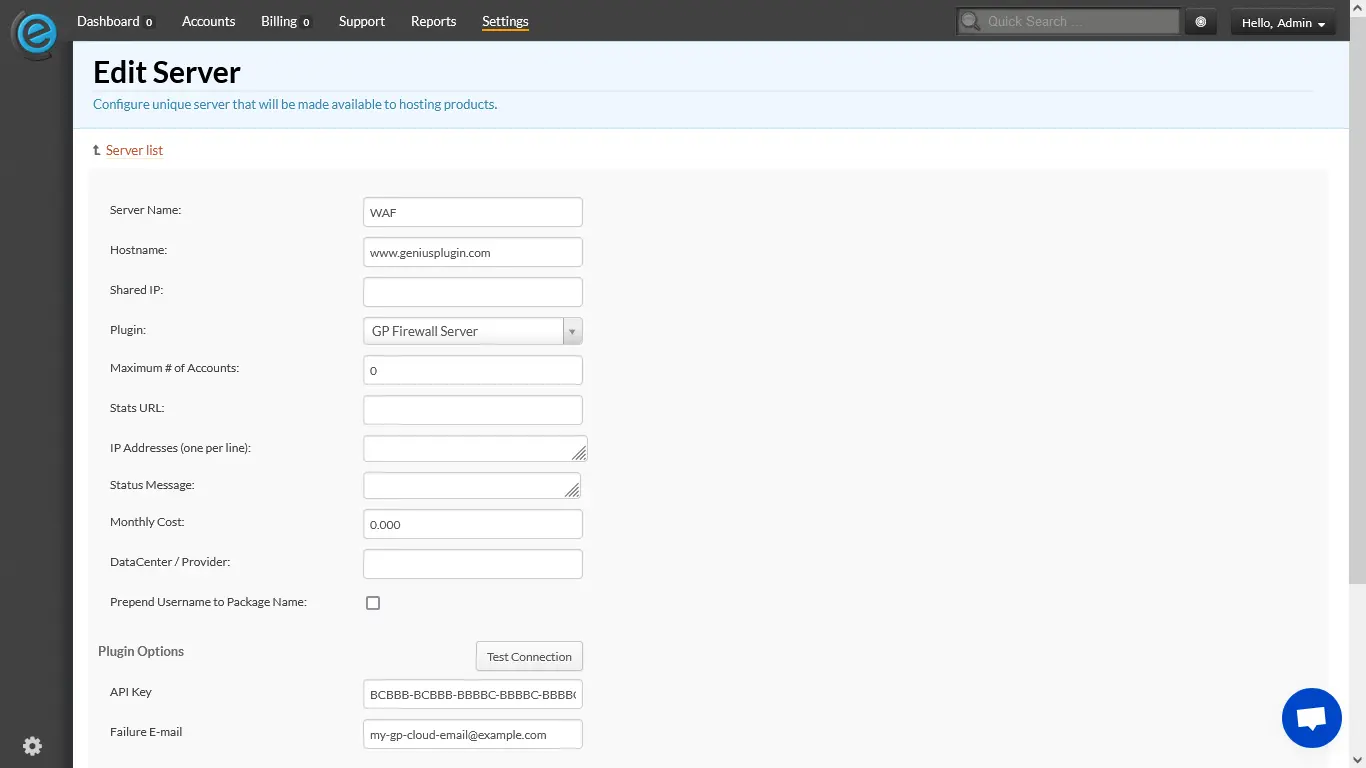Click the up-arrow icon beside Server list
Image resolution: width=1366 pixels, height=768 pixels.
(96, 150)
